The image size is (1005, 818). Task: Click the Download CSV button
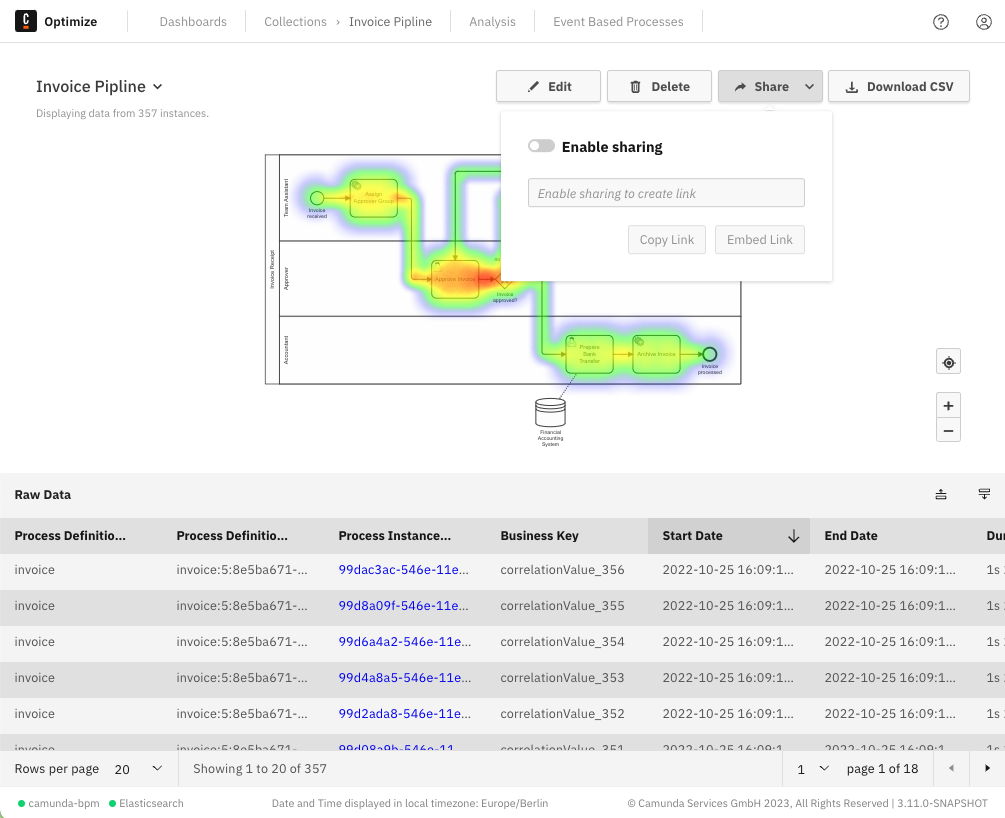[x=899, y=87]
